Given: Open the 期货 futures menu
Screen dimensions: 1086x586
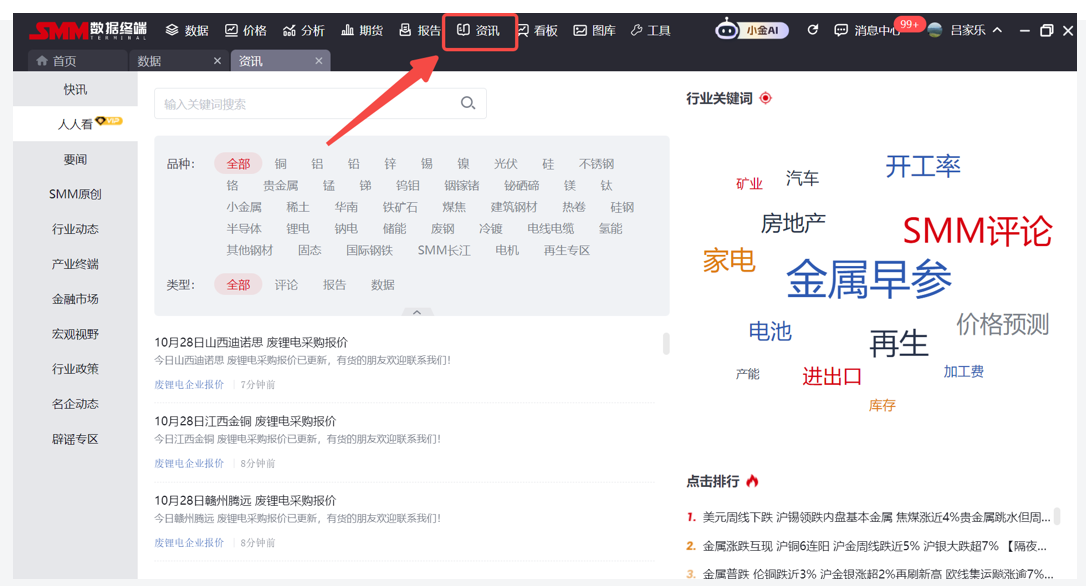Looking at the screenshot, I should click(x=362, y=30).
